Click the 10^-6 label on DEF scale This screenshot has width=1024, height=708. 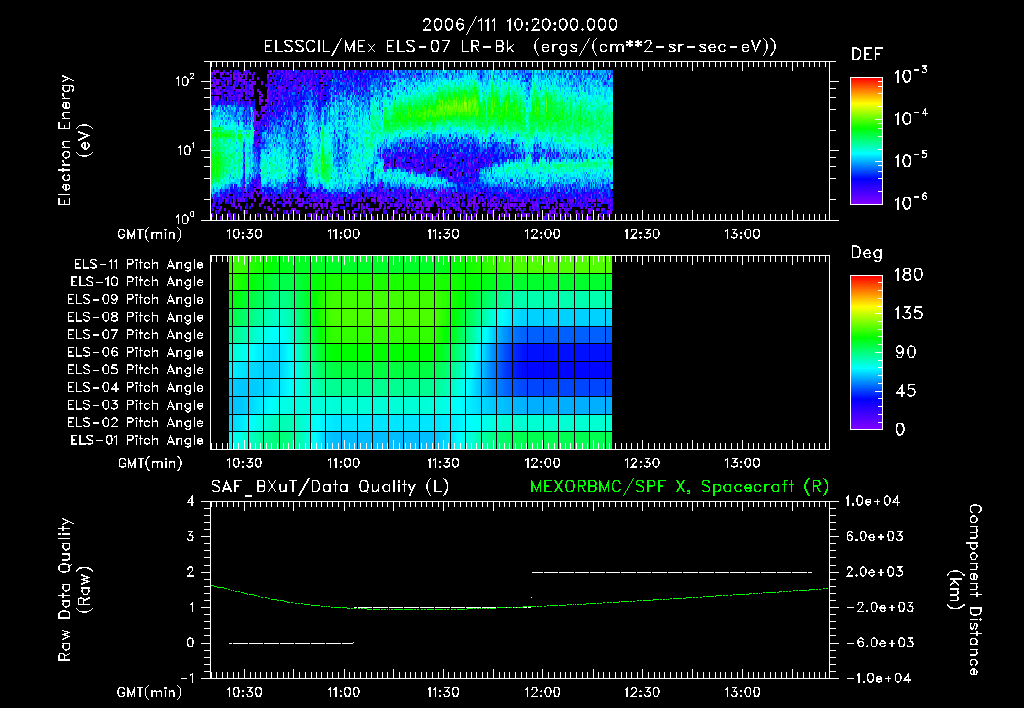point(910,202)
